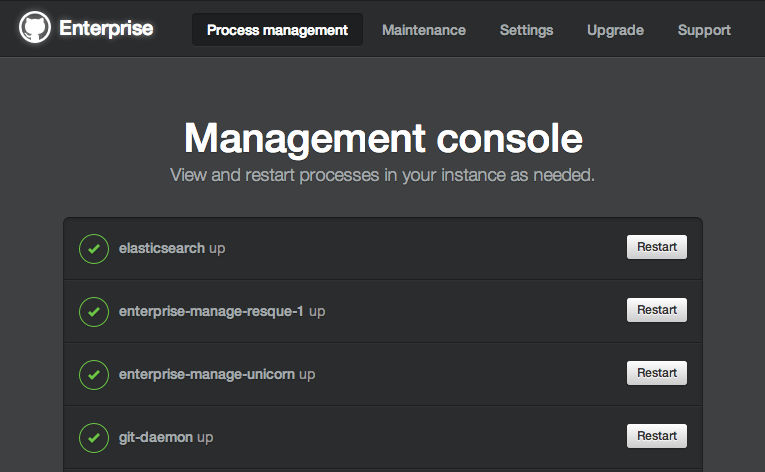Click the Management console heading
The image size is (765, 472).
tap(383, 137)
